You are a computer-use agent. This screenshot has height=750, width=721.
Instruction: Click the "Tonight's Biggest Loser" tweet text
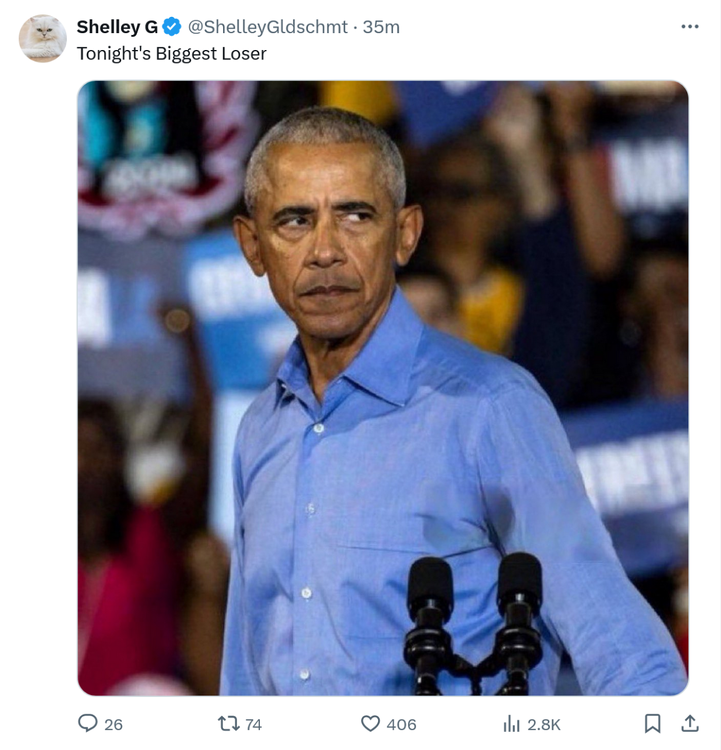(172, 54)
